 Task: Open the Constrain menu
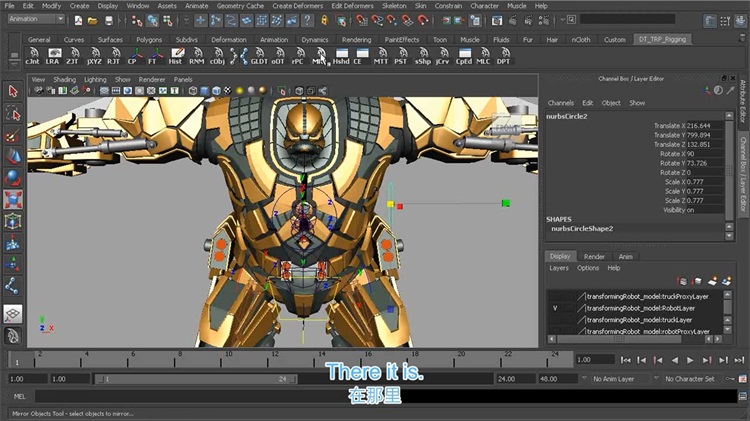click(448, 6)
